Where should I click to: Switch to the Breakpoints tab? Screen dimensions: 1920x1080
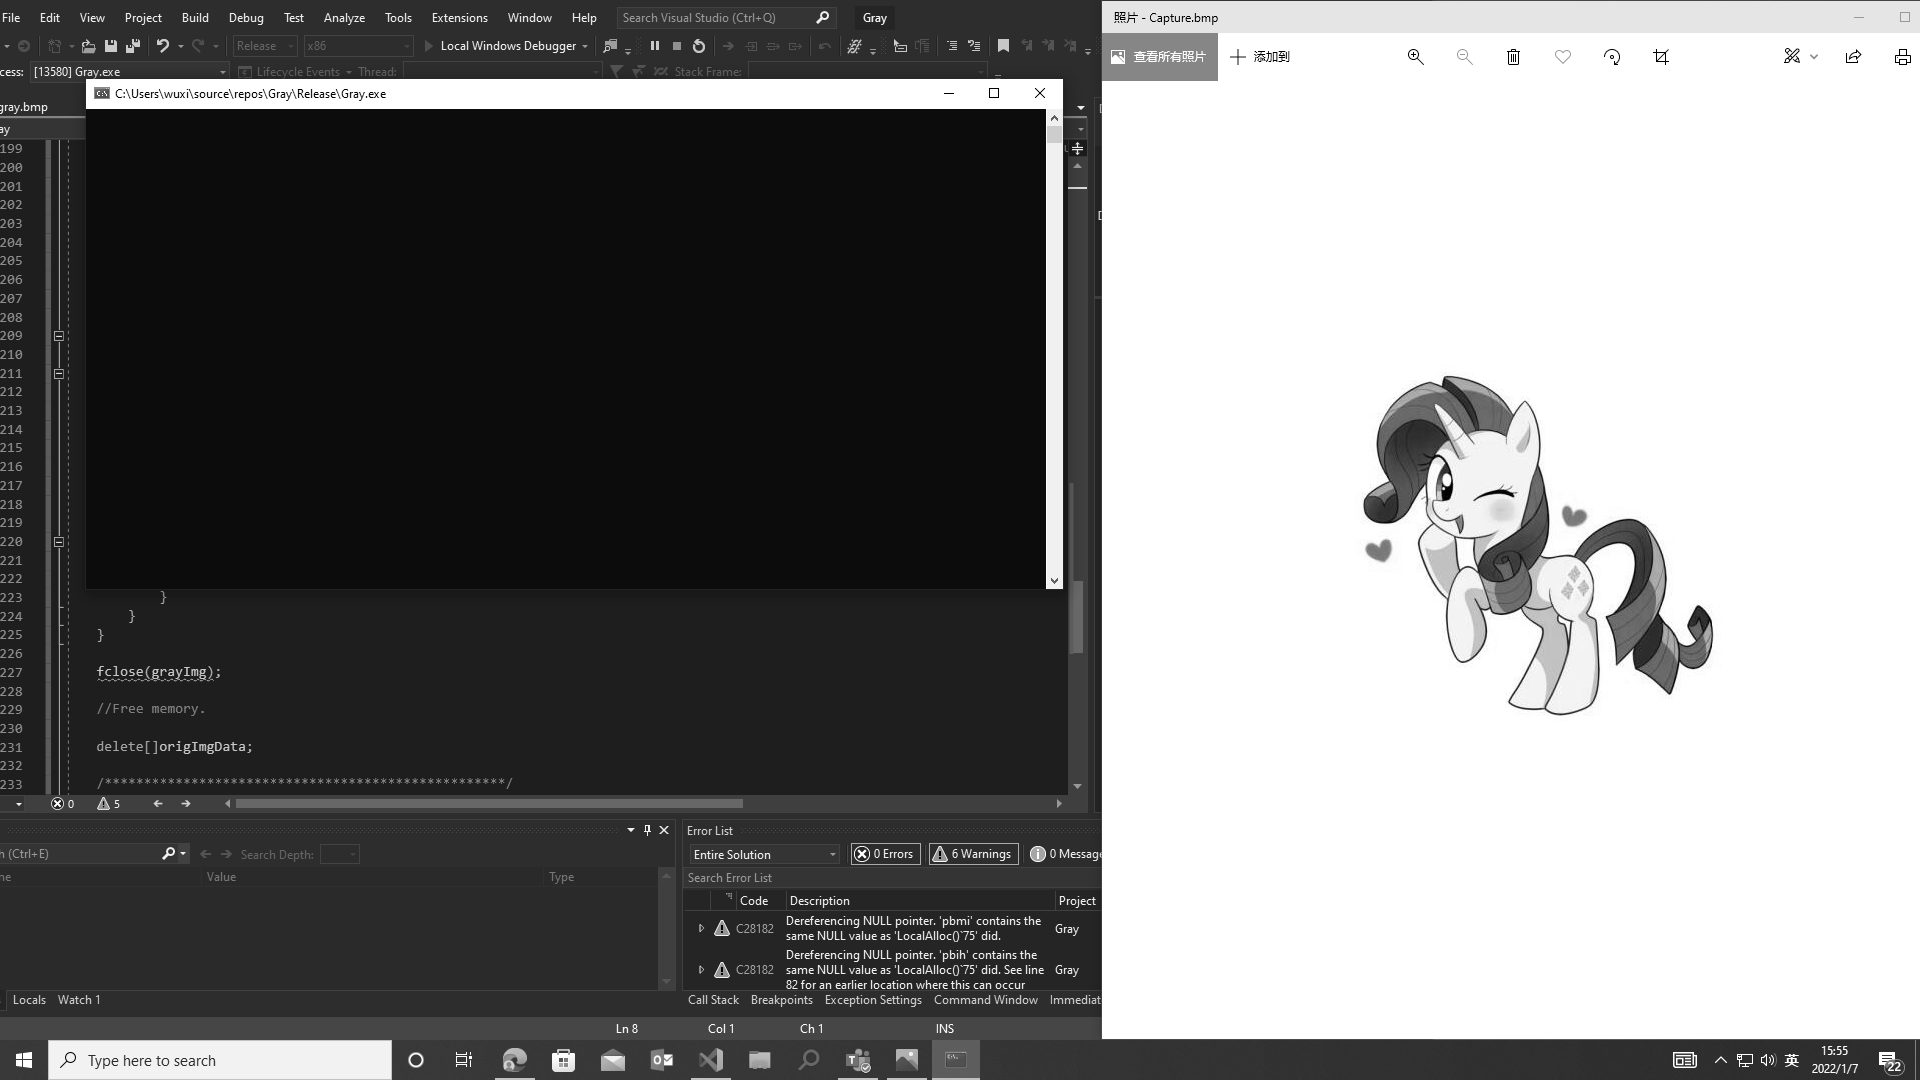(x=782, y=1000)
